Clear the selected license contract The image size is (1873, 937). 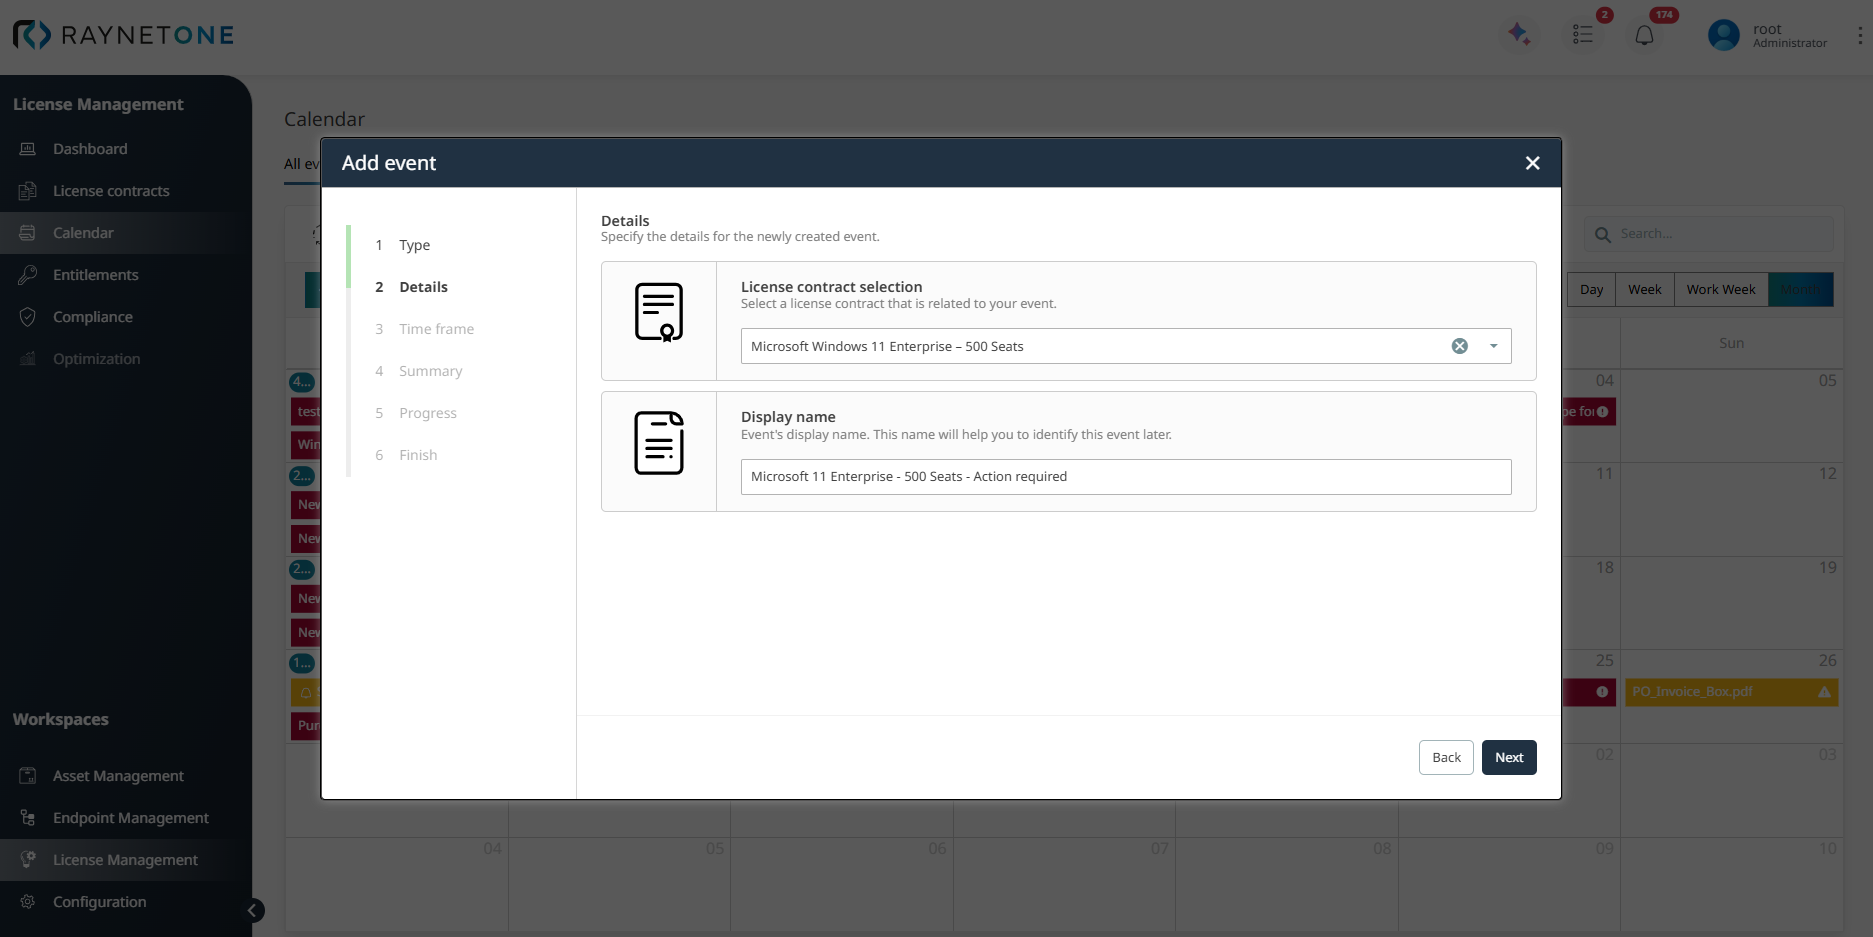click(1460, 346)
